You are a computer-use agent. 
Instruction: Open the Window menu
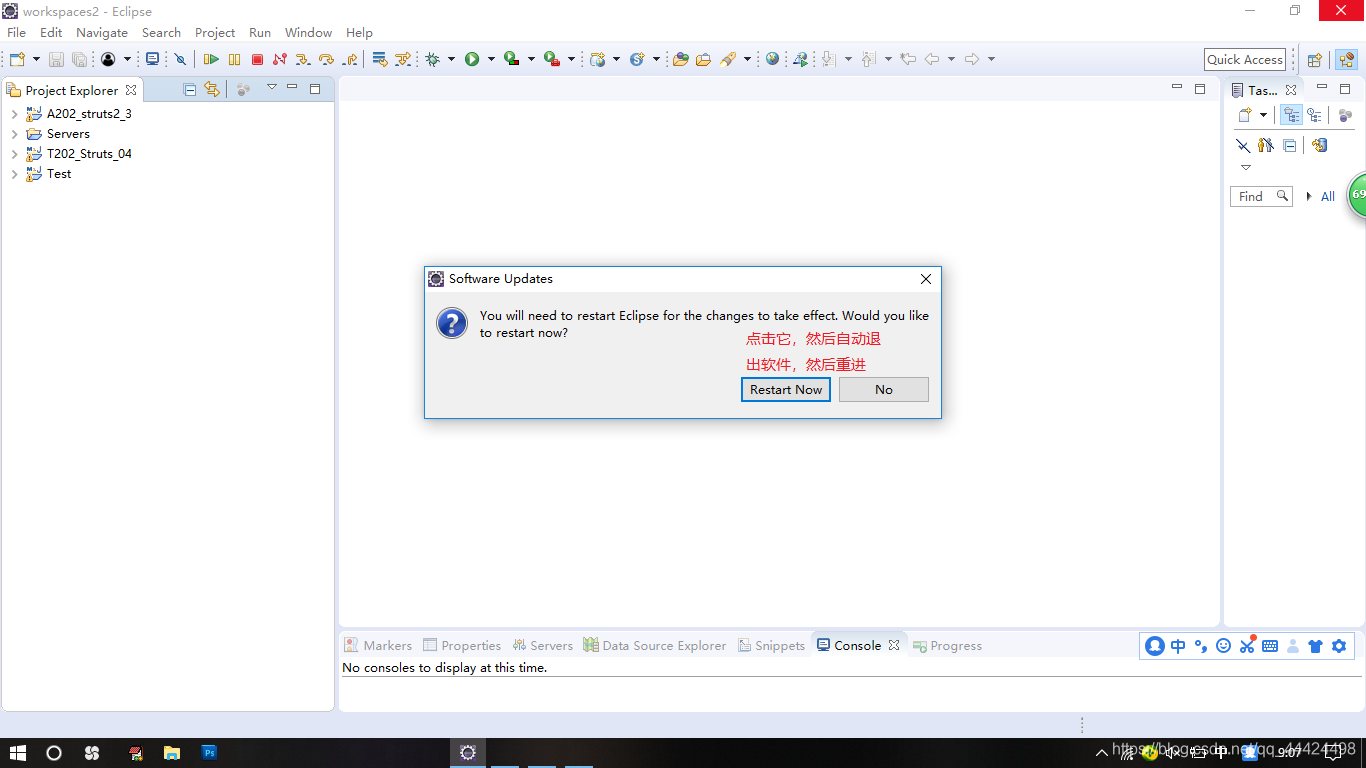click(x=308, y=33)
